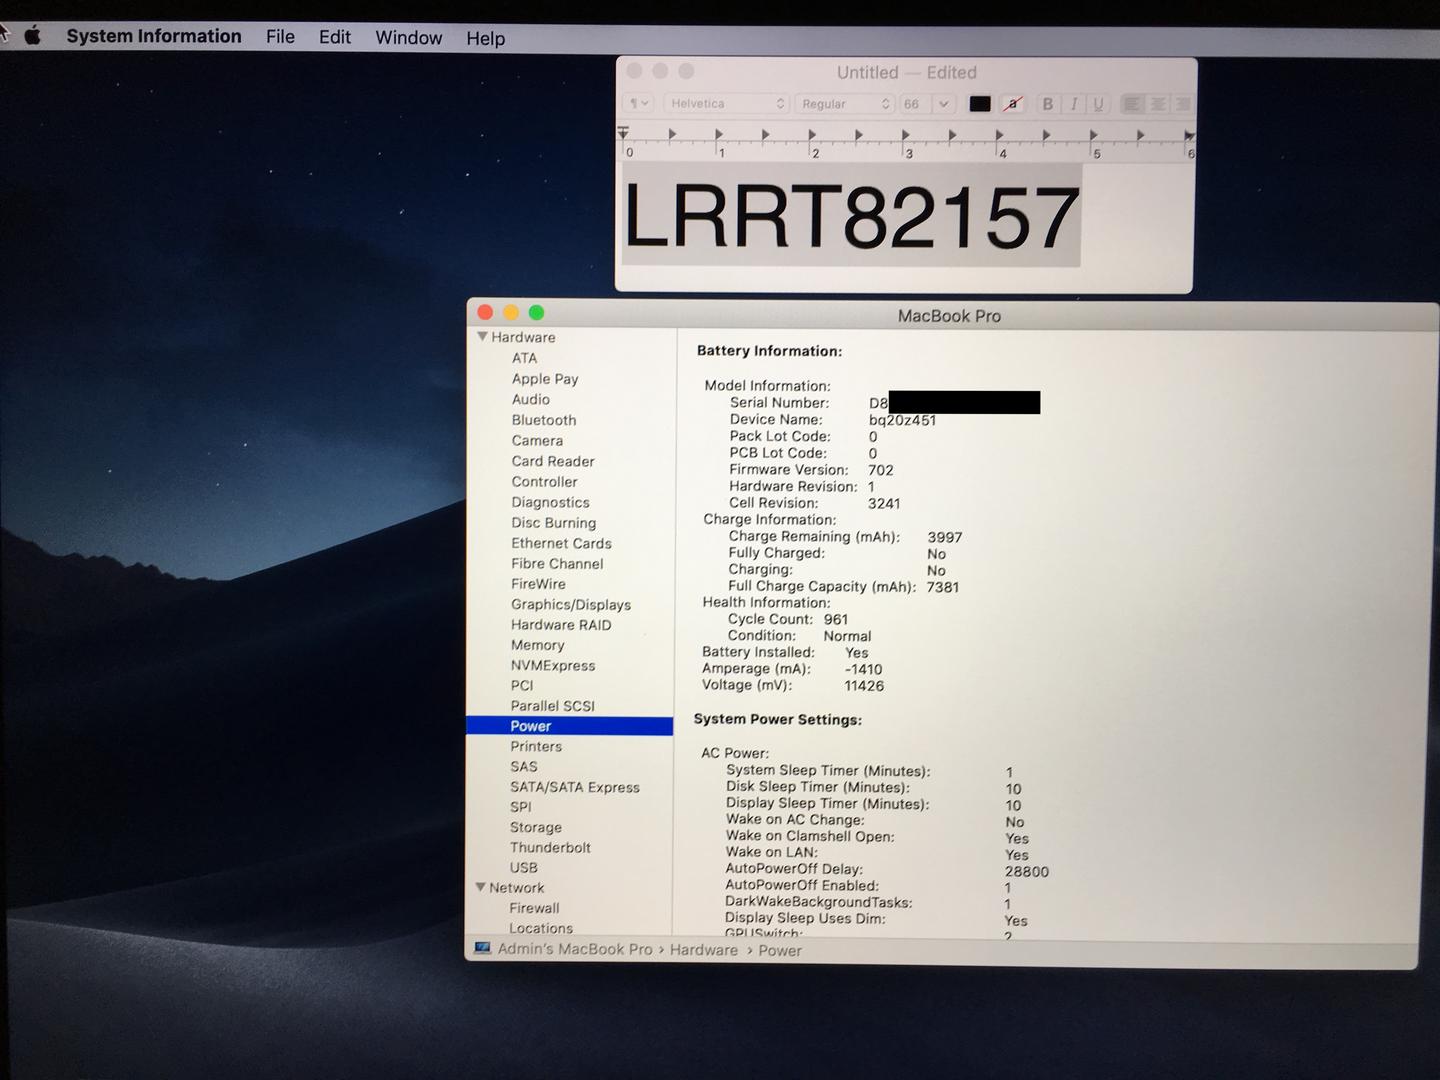Select SPI in the sidebar
The width and height of the screenshot is (1440, 1080).
521,807
